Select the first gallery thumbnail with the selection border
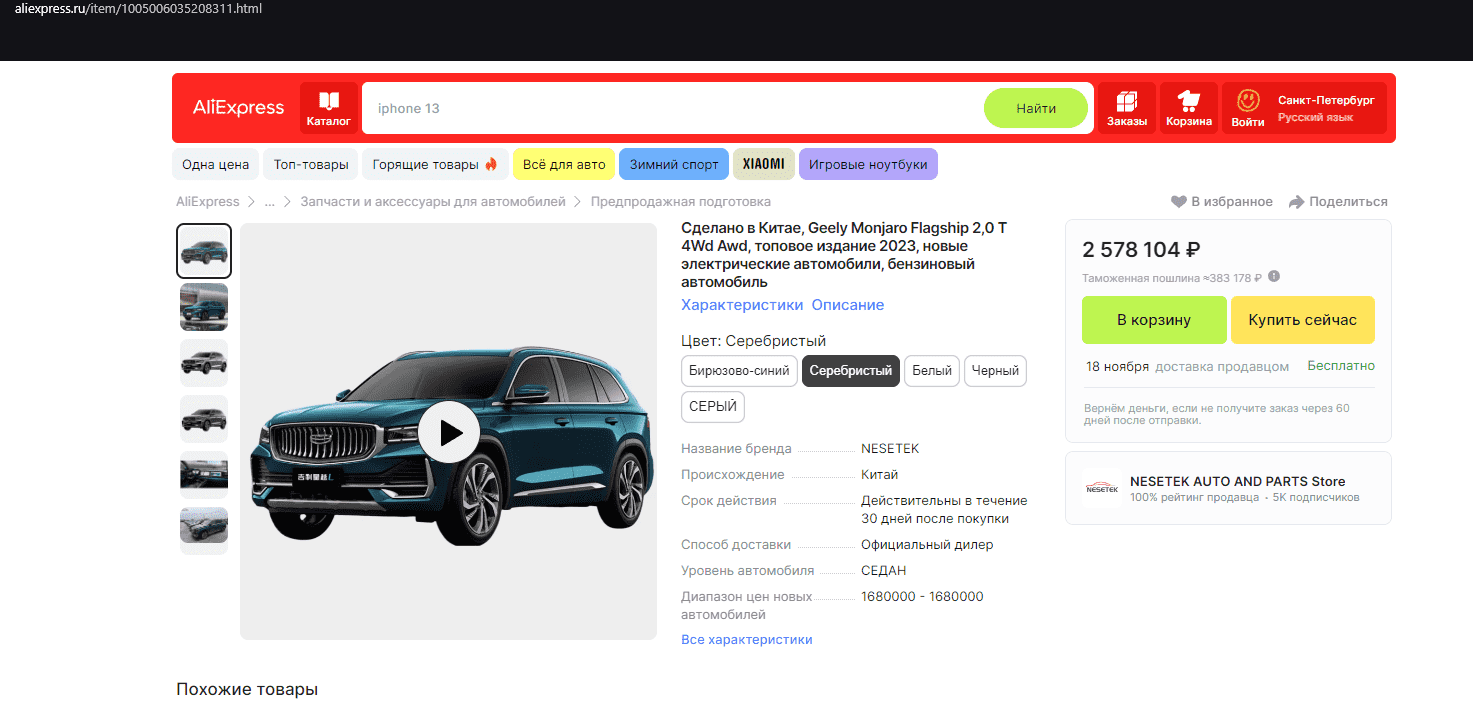This screenshot has height=703, width=1473. (204, 251)
